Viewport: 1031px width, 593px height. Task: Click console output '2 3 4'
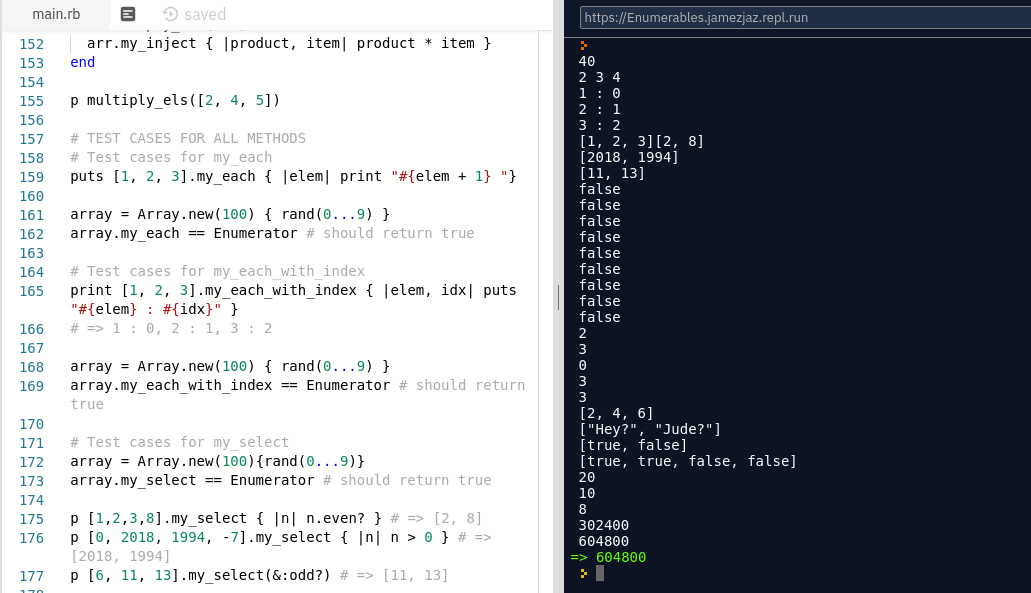coord(599,78)
